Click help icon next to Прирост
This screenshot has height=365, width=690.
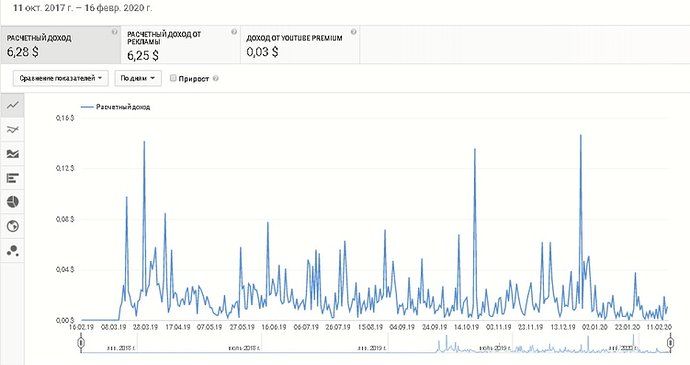click(216, 79)
